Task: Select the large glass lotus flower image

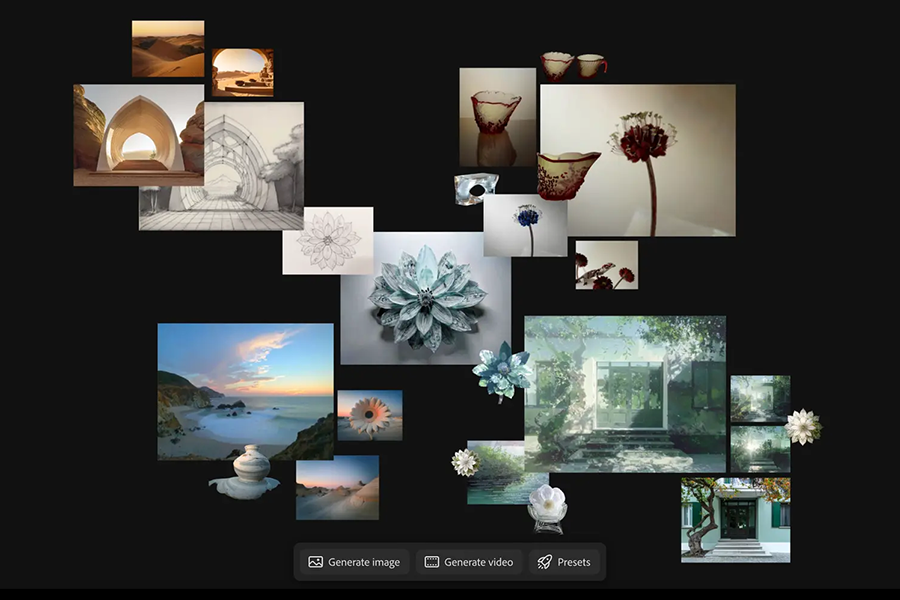Action: (x=426, y=298)
